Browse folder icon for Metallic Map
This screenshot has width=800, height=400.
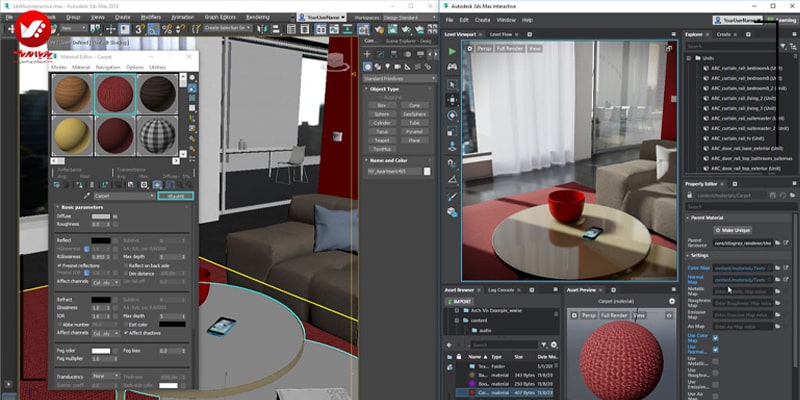point(778,291)
